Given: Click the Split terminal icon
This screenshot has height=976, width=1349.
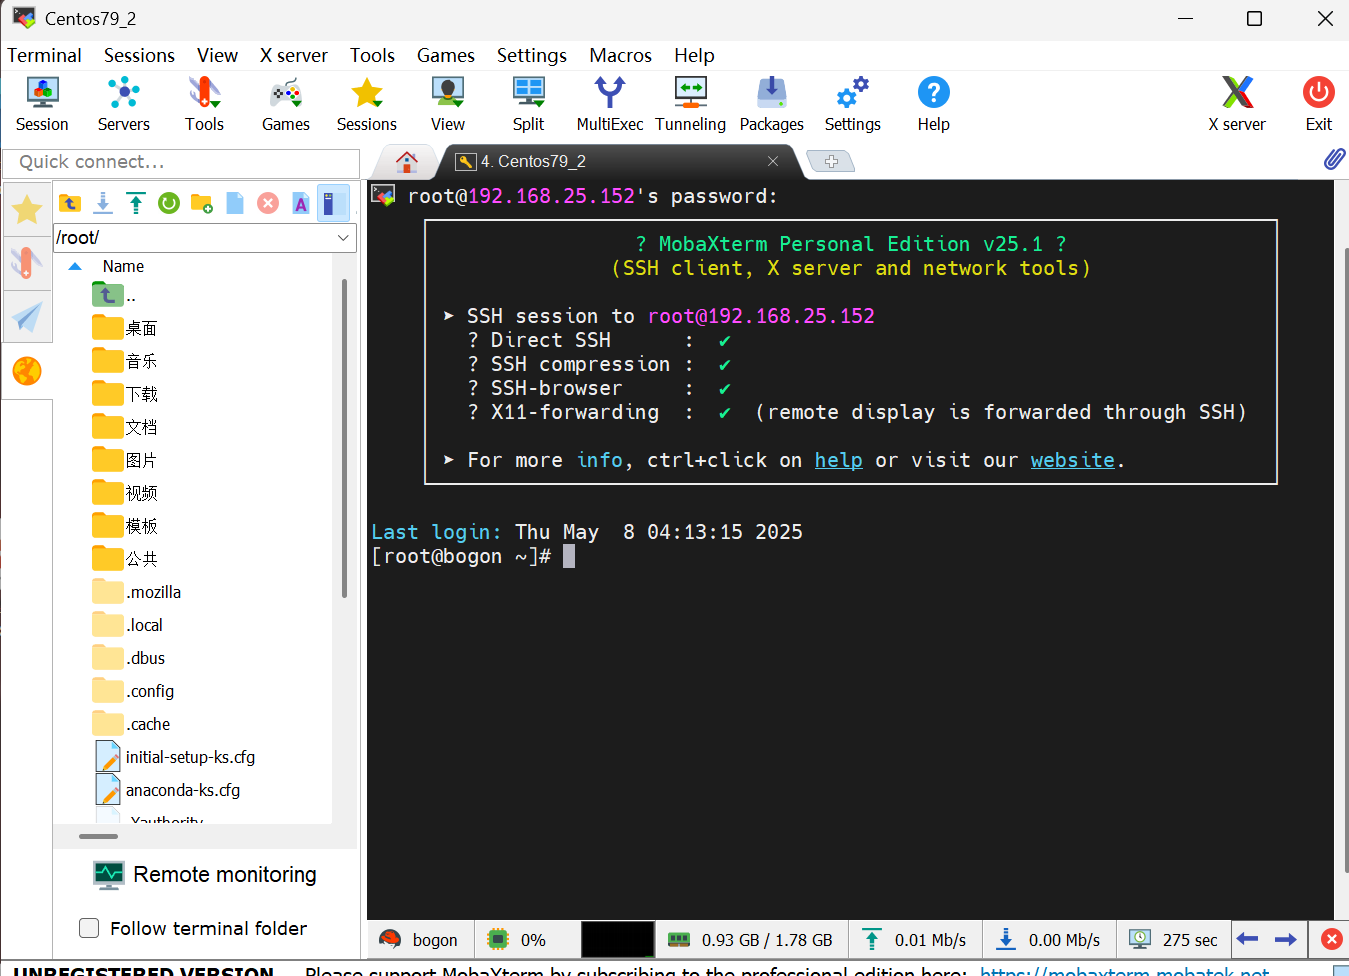Looking at the screenshot, I should point(528,104).
